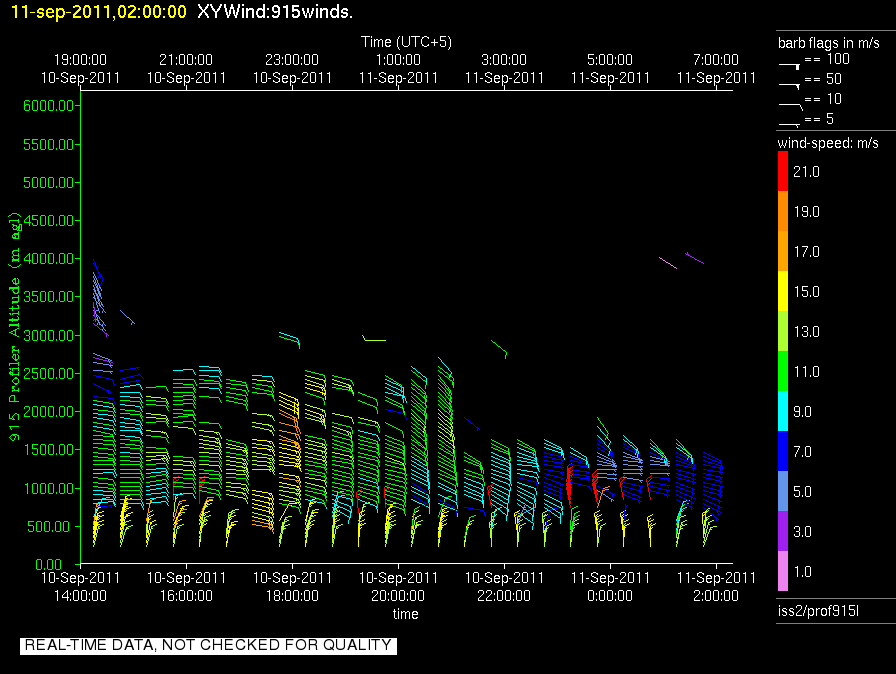Click the 4000.00 altitude tick label
The height and width of the screenshot is (674, 896).
click(49, 259)
